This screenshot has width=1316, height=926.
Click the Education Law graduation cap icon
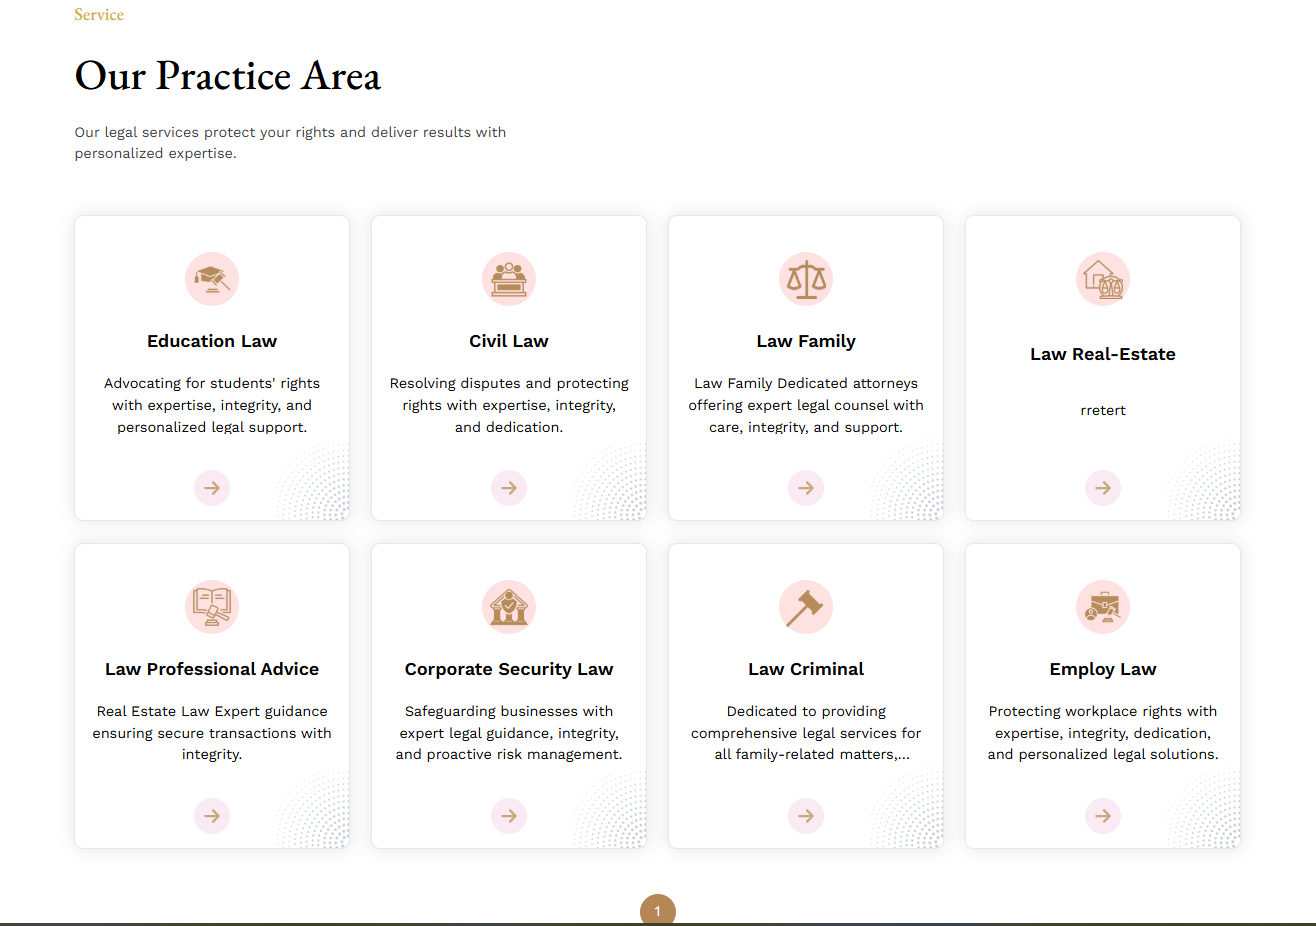point(212,279)
